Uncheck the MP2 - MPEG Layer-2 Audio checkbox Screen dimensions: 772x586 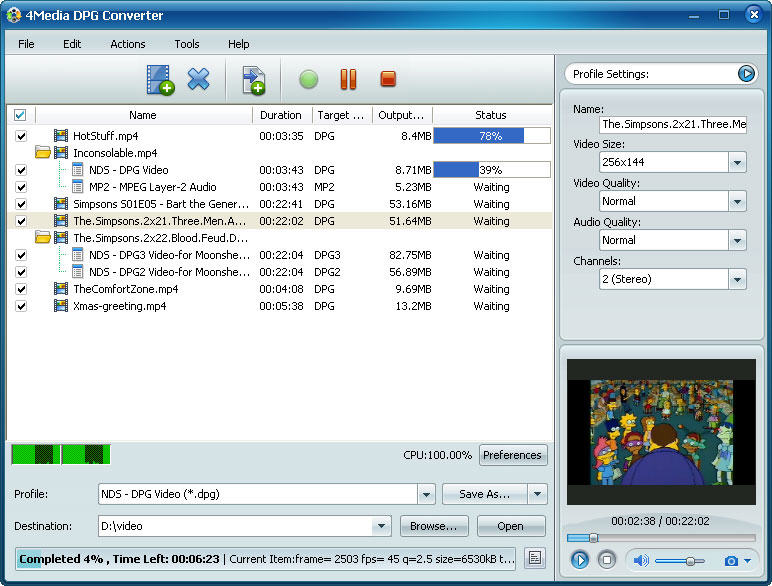(x=21, y=187)
